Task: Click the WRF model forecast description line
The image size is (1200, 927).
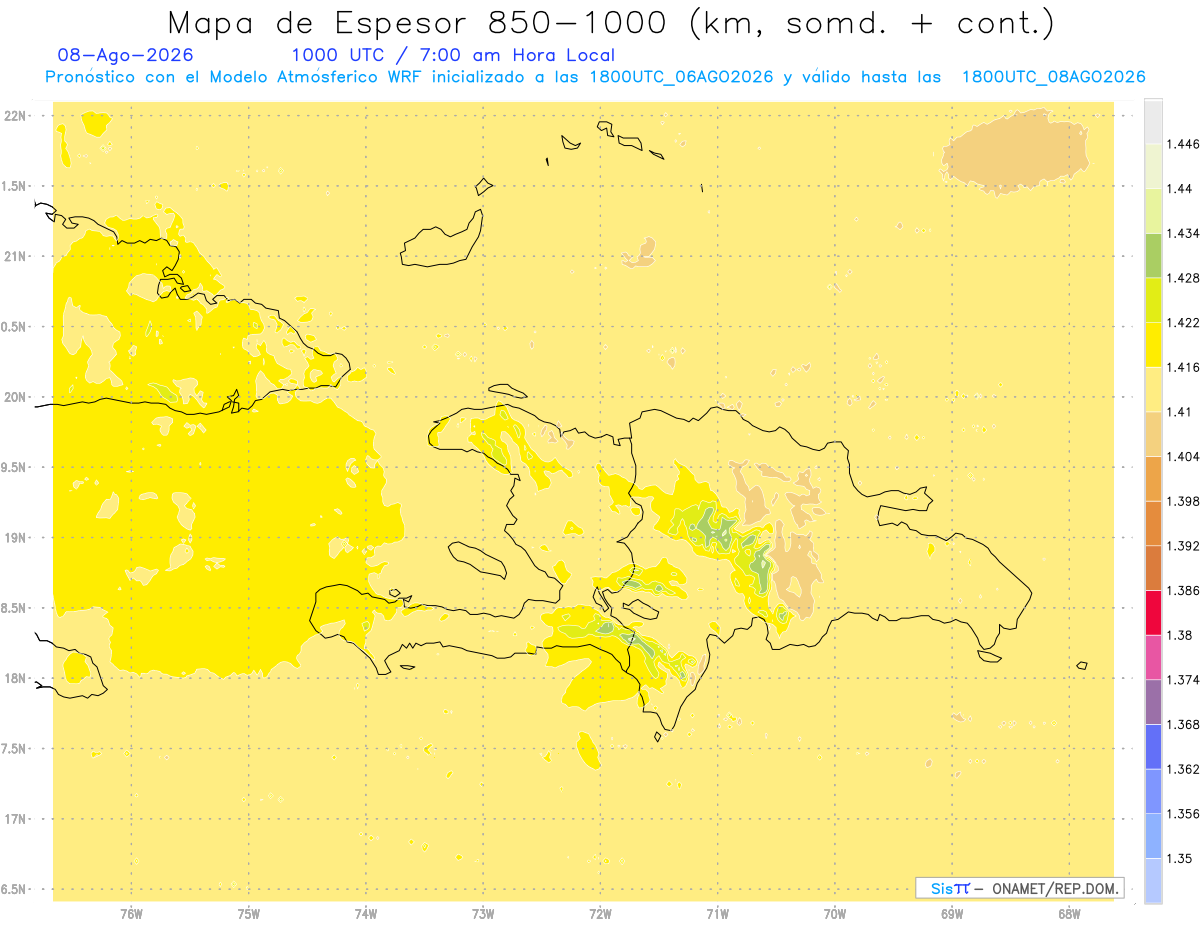Action: click(x=595, y=77)
